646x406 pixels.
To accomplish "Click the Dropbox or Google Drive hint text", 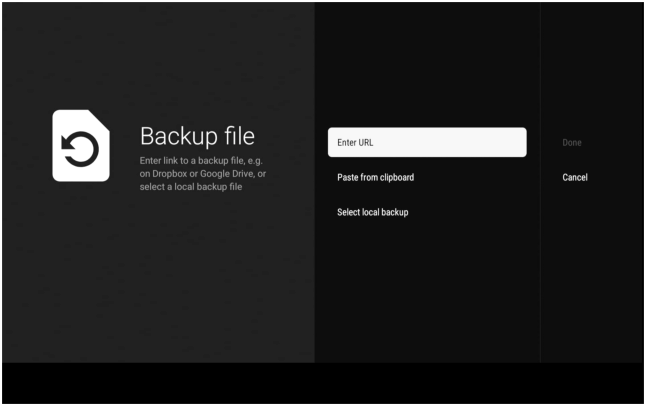I will coord(201,174).
